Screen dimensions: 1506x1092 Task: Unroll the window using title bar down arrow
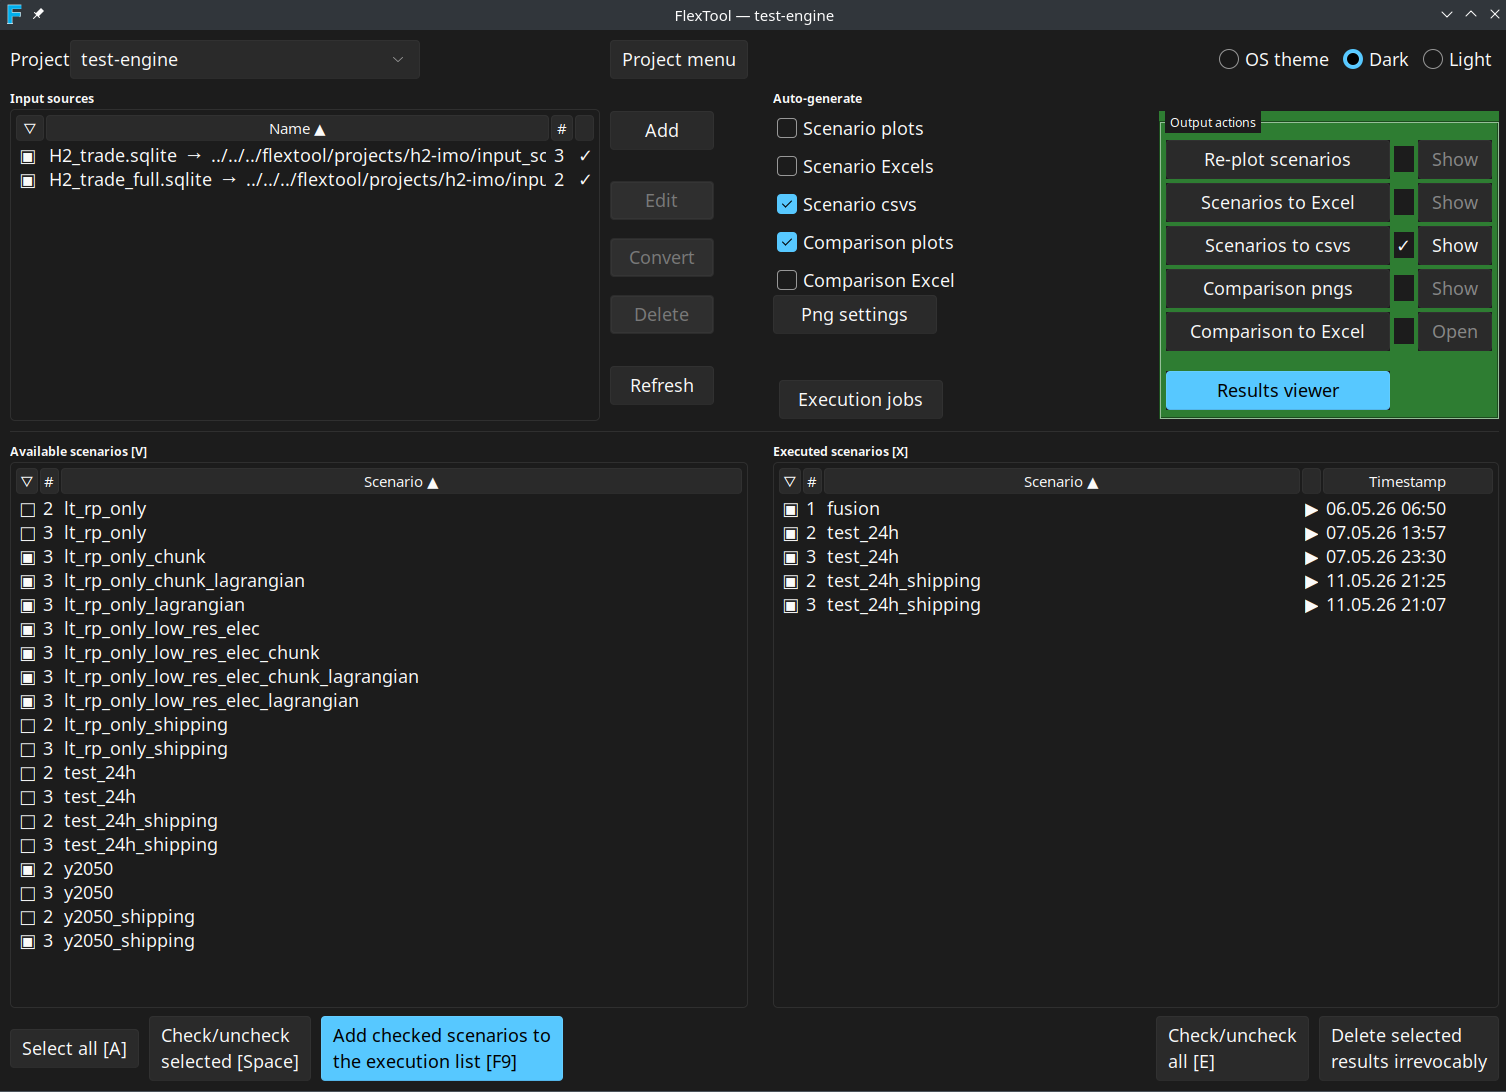tap(1446, 14)
